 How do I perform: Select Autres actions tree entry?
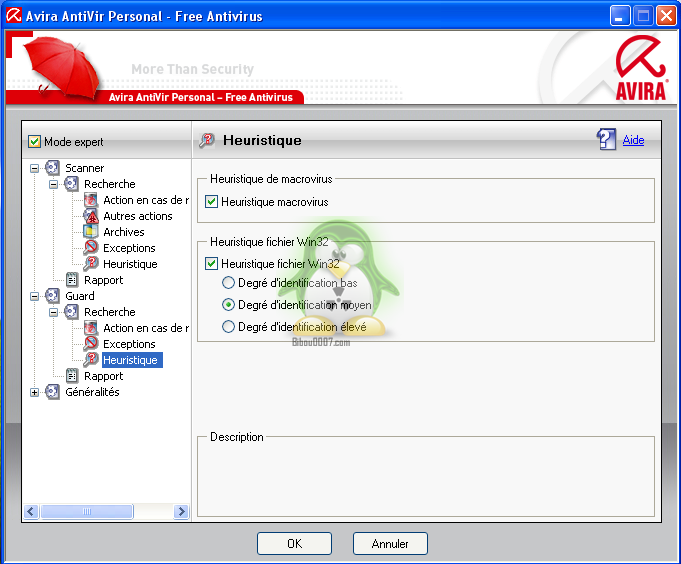[x=138, y=216]
